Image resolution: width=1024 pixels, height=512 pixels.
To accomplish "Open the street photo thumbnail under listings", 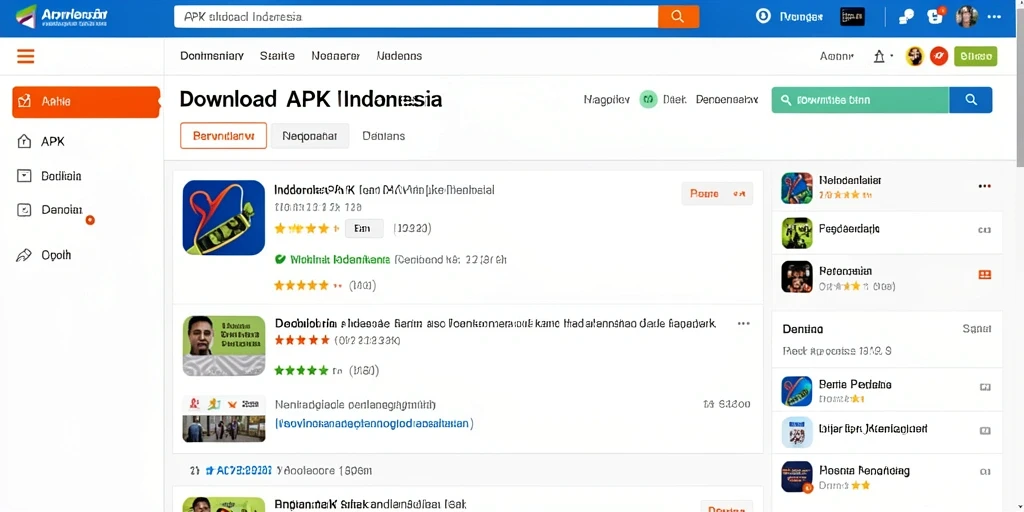I will (224, 428).
